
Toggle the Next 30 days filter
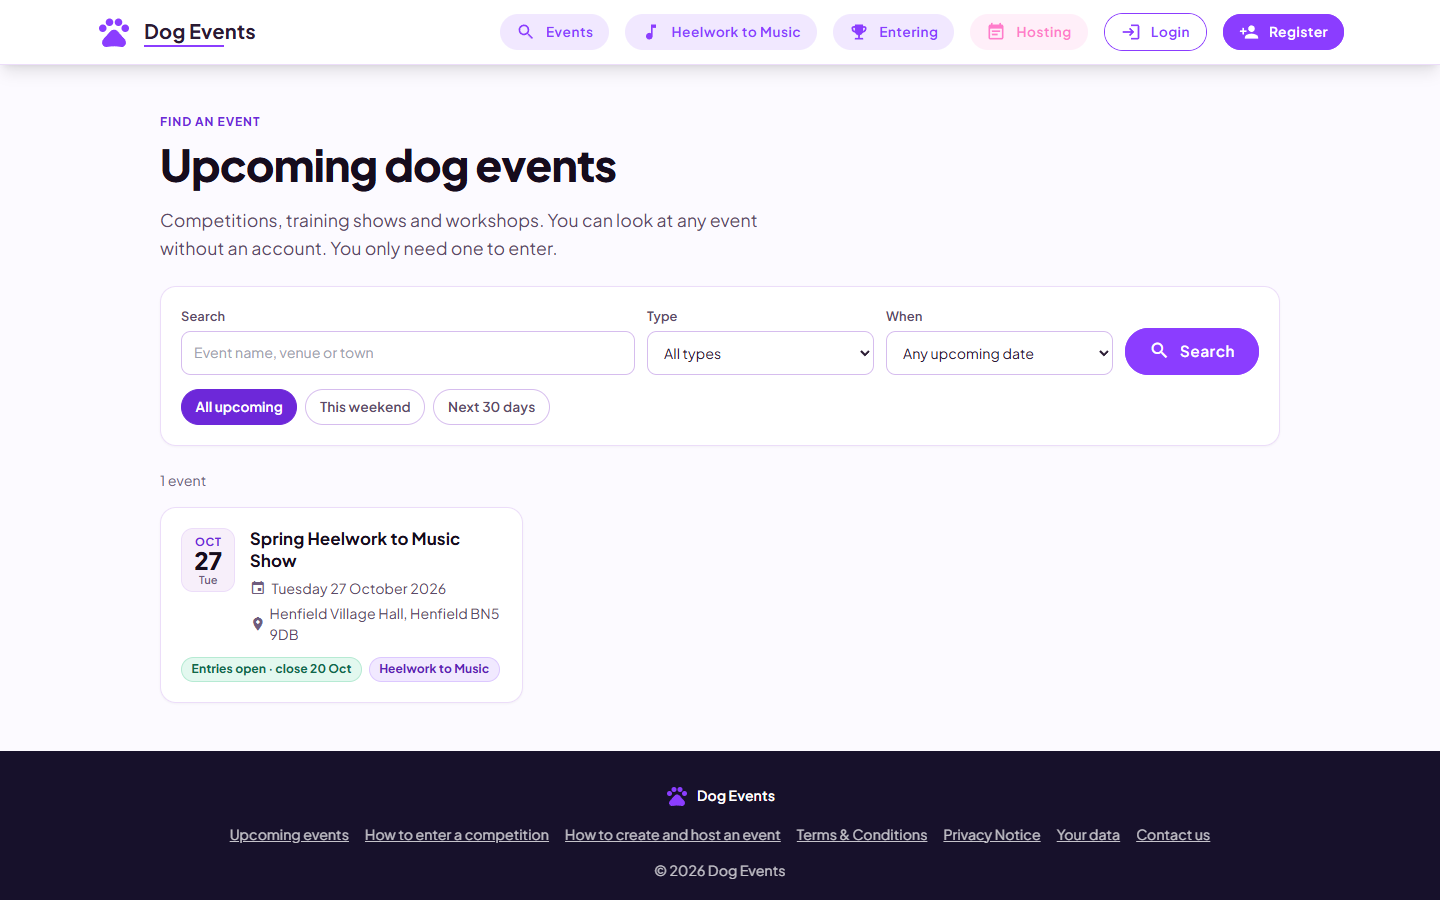[x=491, y=407]
